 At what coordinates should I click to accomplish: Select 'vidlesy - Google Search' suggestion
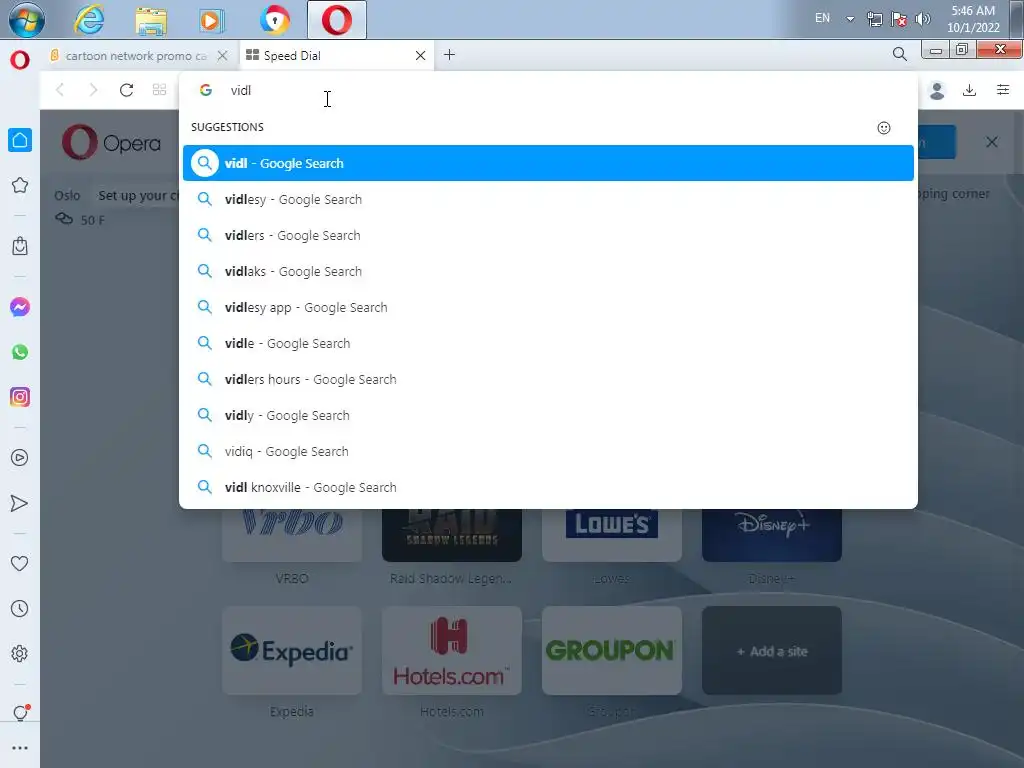pos(548,199)
